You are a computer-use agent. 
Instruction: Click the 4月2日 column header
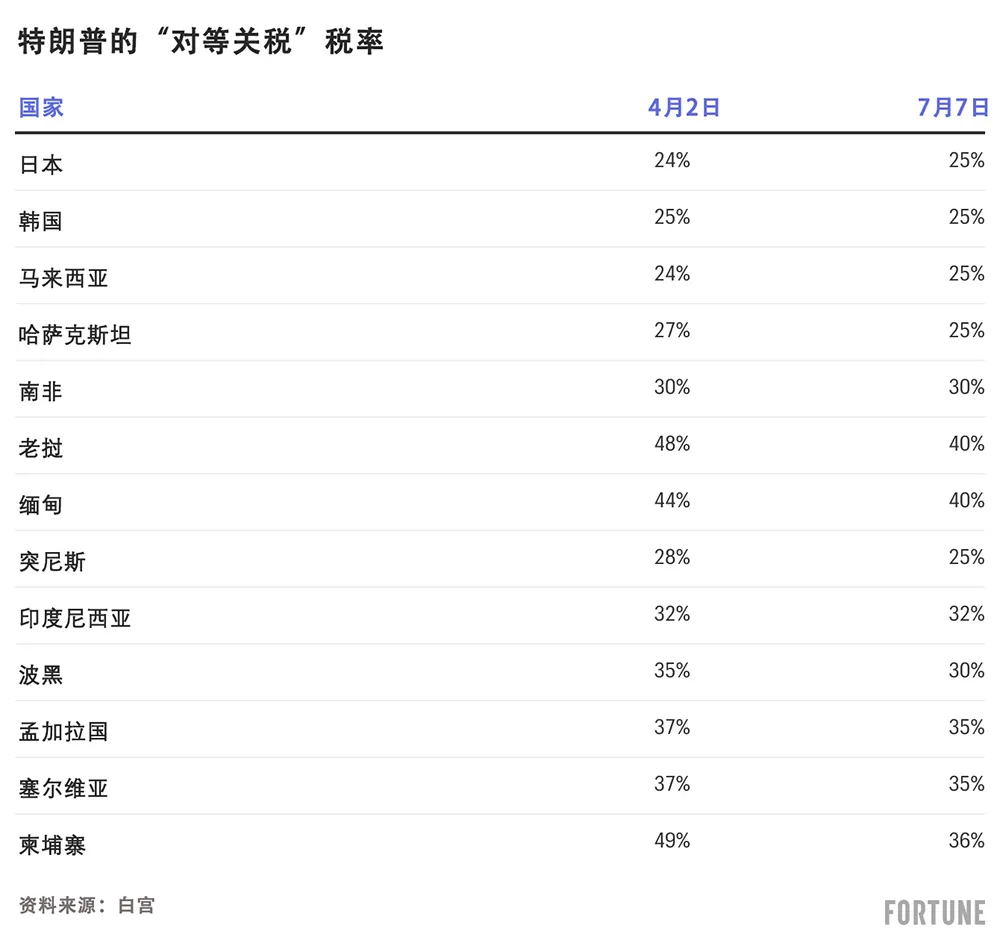click(x=684, y=107)
